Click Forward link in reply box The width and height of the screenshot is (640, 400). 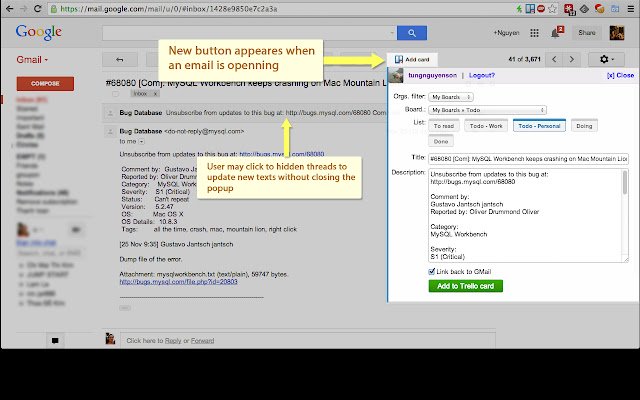(202, 340)
